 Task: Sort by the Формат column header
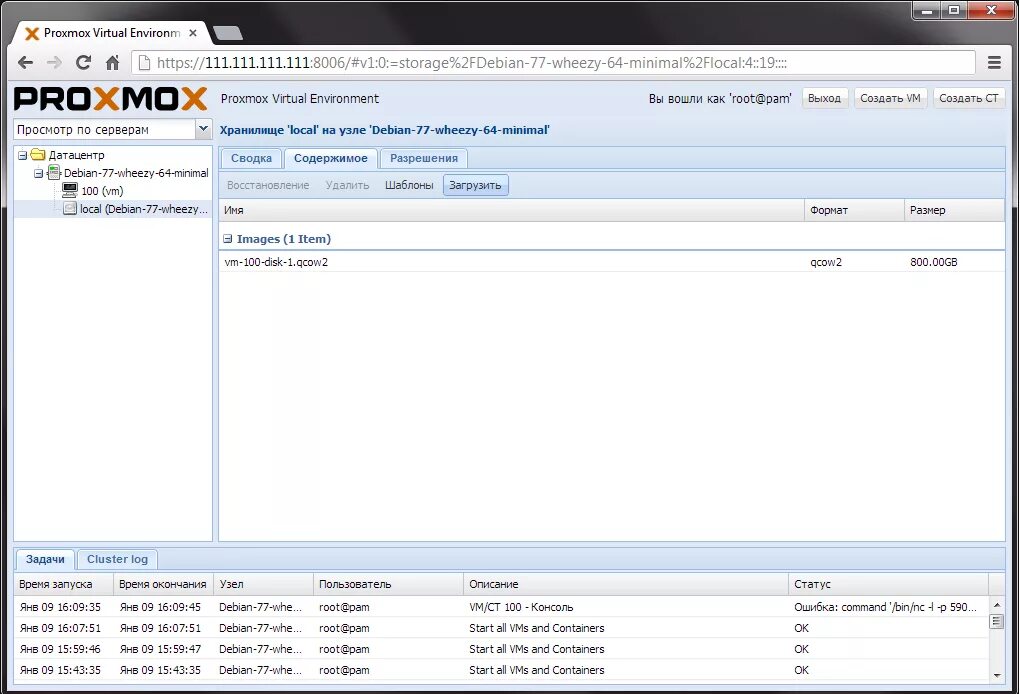pos(854,210)
